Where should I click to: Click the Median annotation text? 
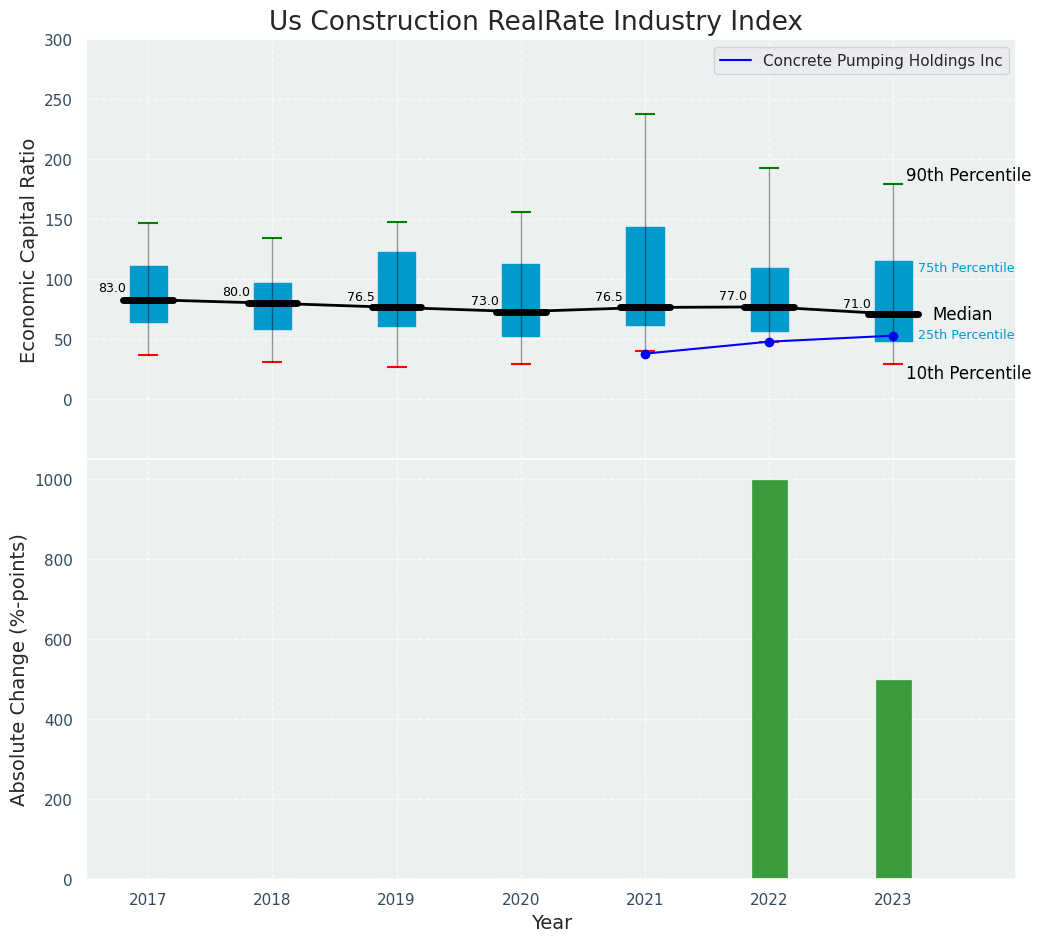click(x=962, y=315)
